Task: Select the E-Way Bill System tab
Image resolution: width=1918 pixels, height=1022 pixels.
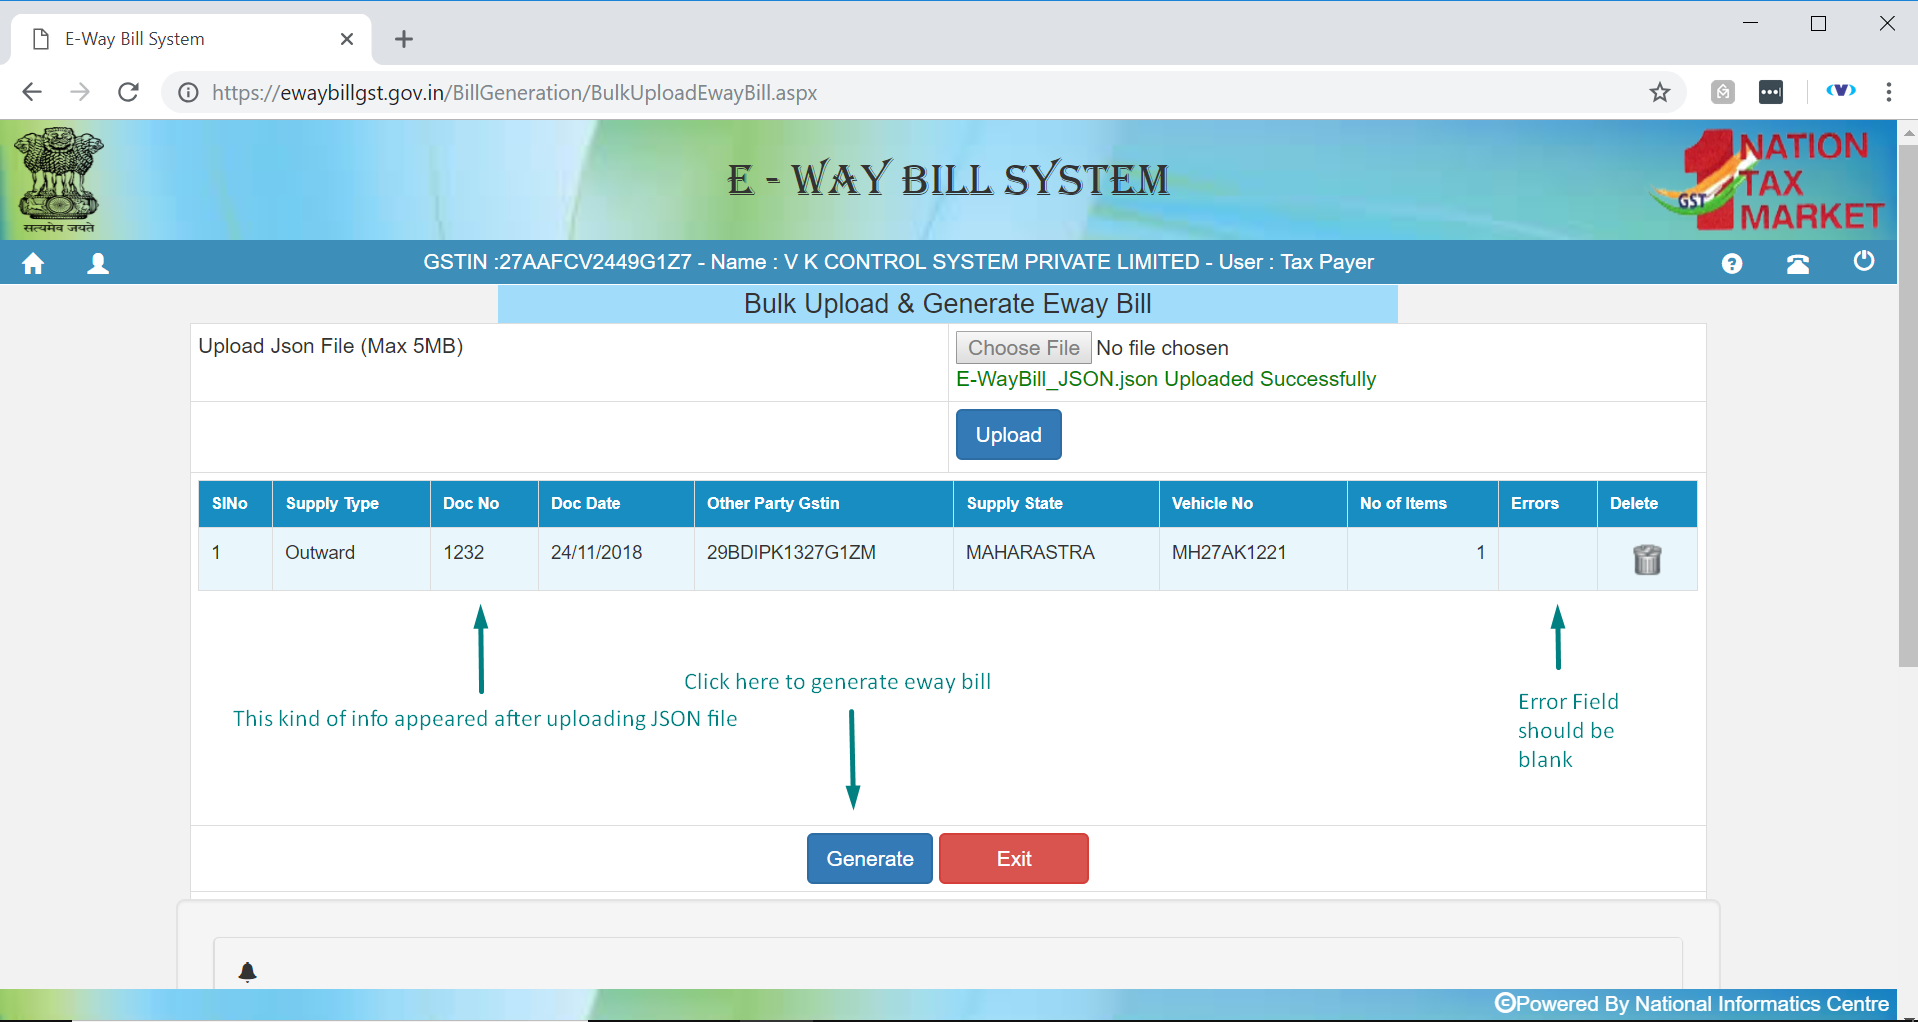Action: (180, 39)
